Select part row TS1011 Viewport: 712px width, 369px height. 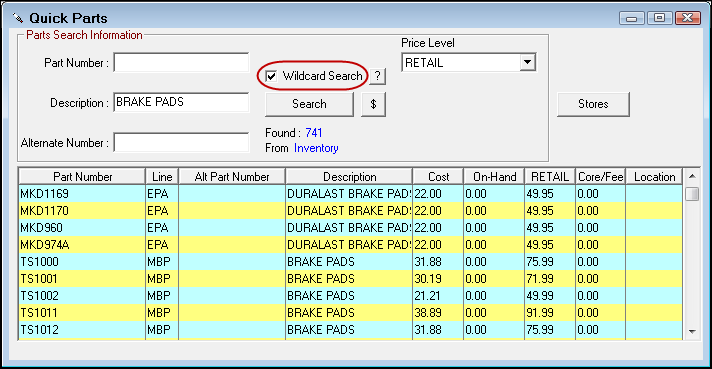tap(350, 313)
